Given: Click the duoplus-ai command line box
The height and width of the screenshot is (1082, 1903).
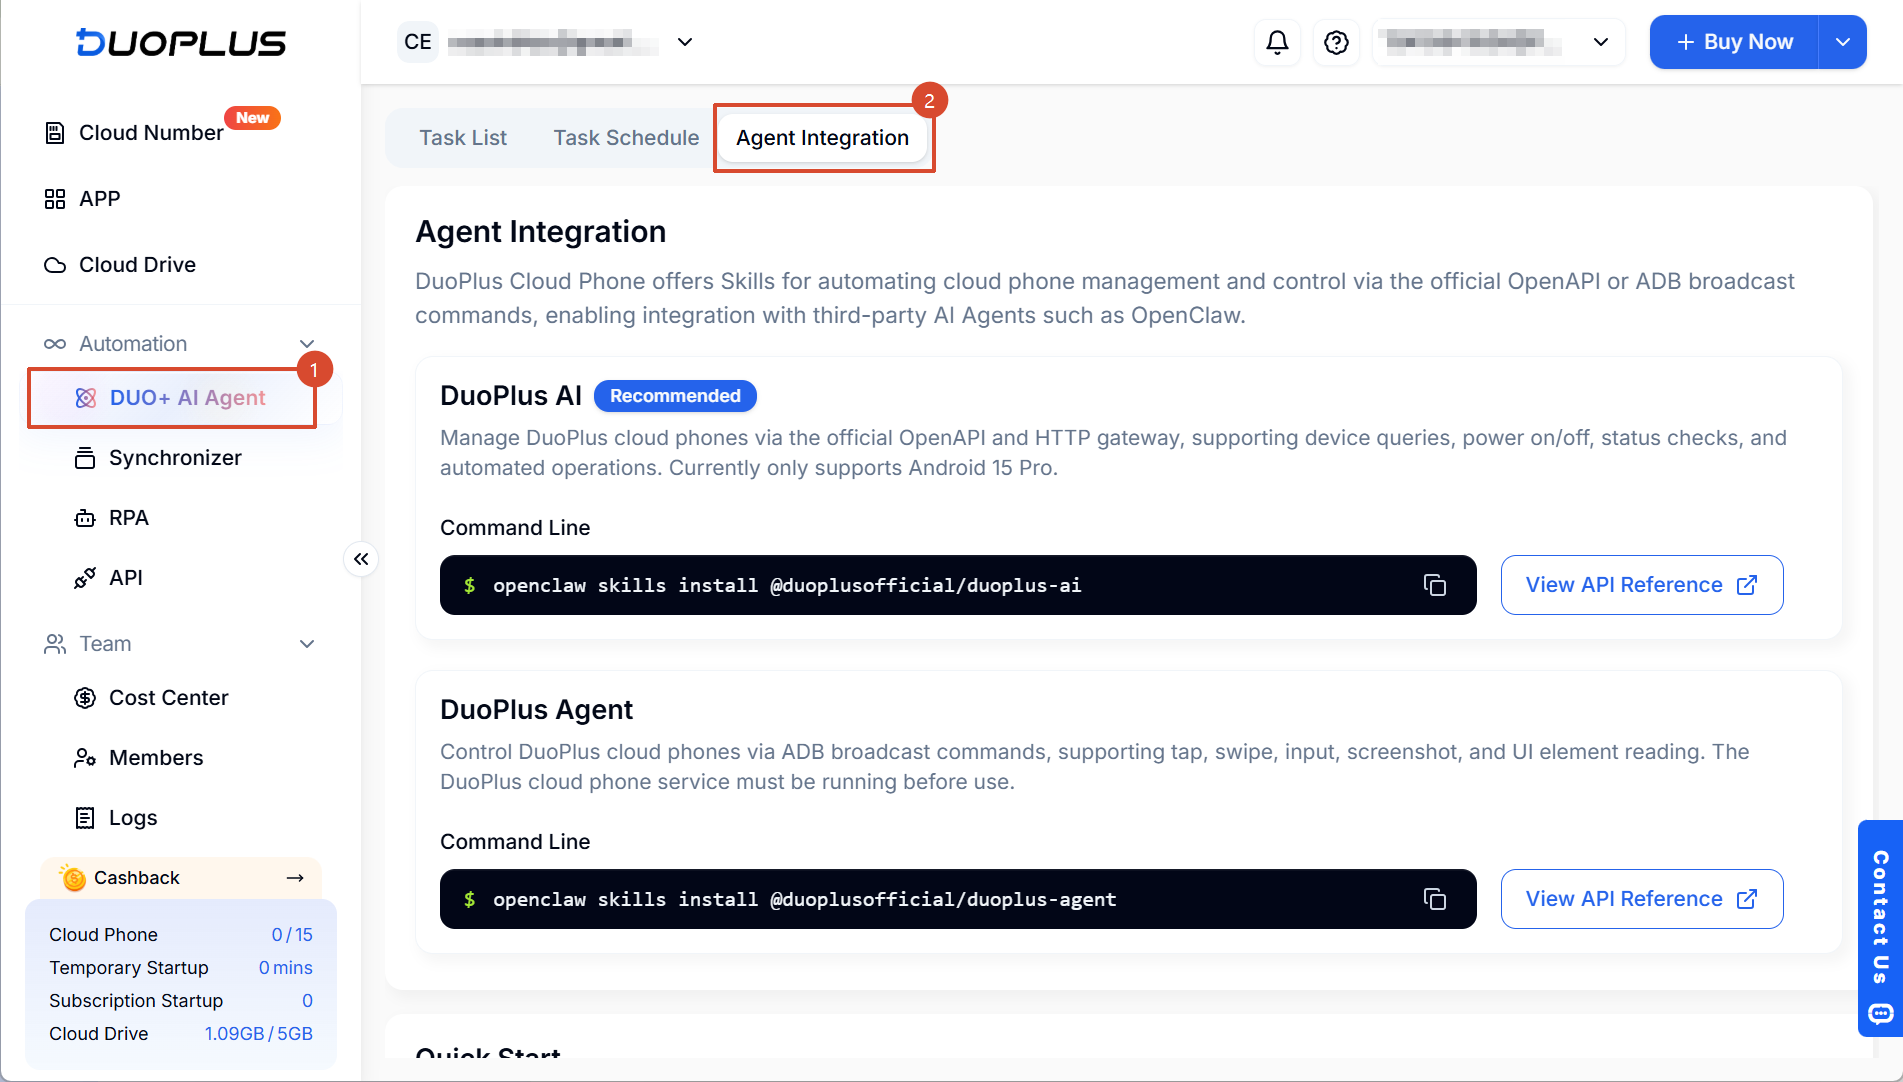Looking at the screenshot, I should point(958,585).
